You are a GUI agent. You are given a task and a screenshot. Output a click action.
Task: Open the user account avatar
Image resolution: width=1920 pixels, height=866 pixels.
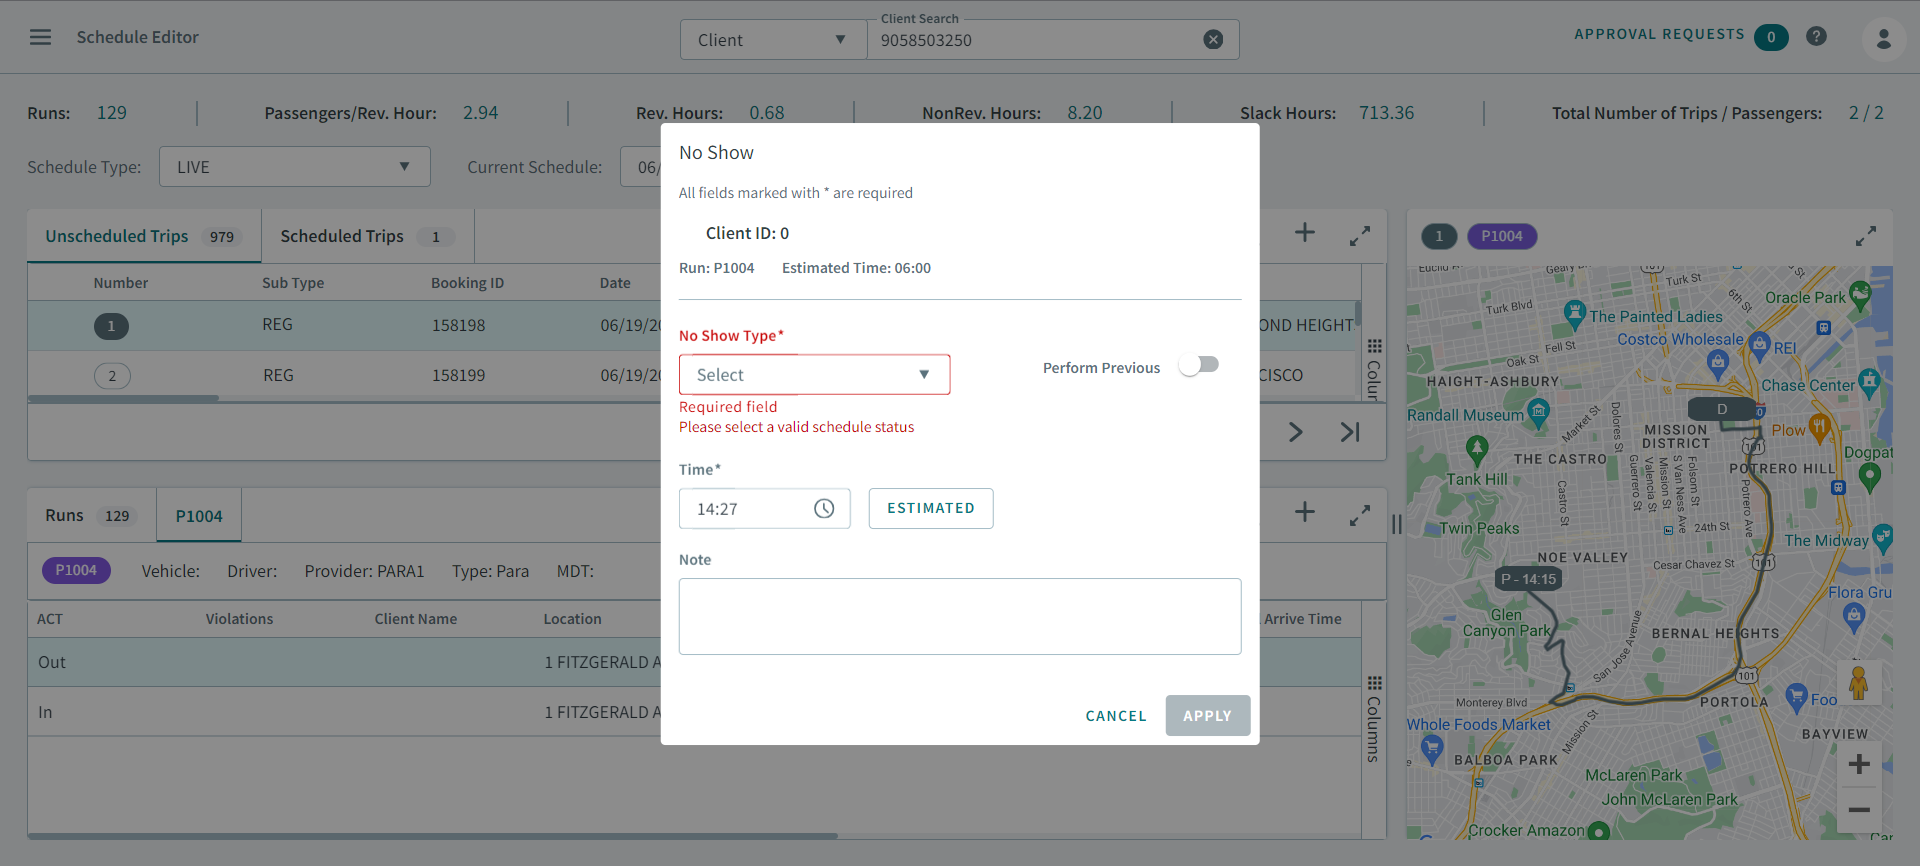[x=1883, y=39]
